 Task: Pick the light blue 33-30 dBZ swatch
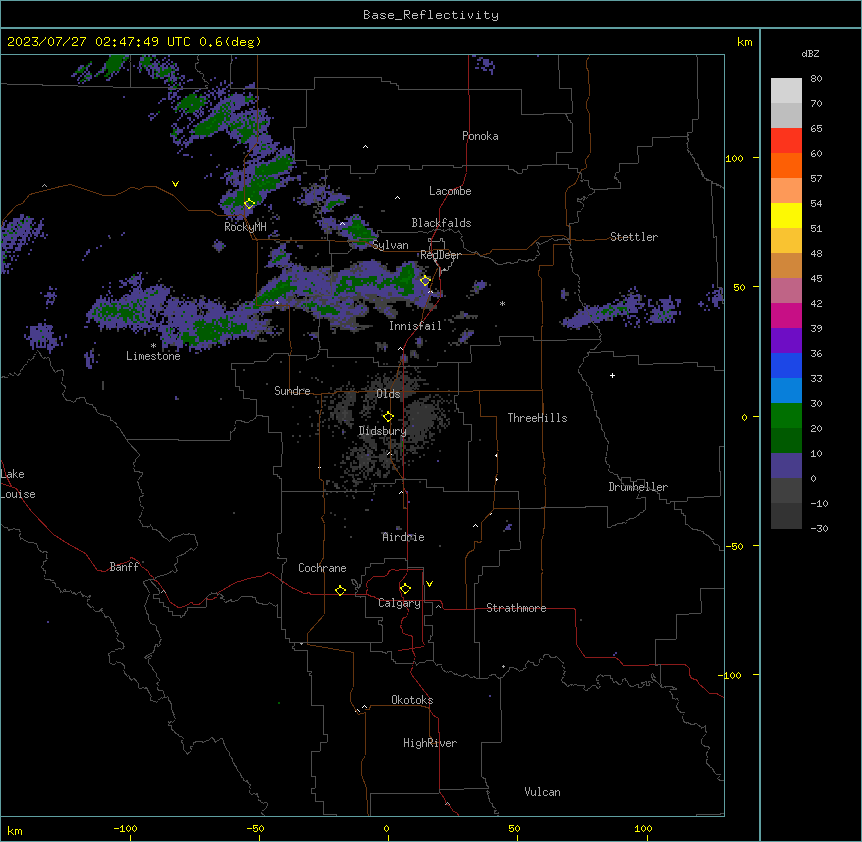click(786, 391)
